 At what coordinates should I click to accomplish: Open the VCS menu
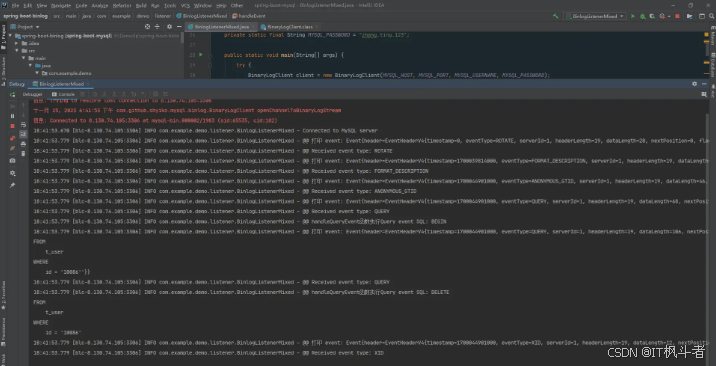[x=185, y=5]
